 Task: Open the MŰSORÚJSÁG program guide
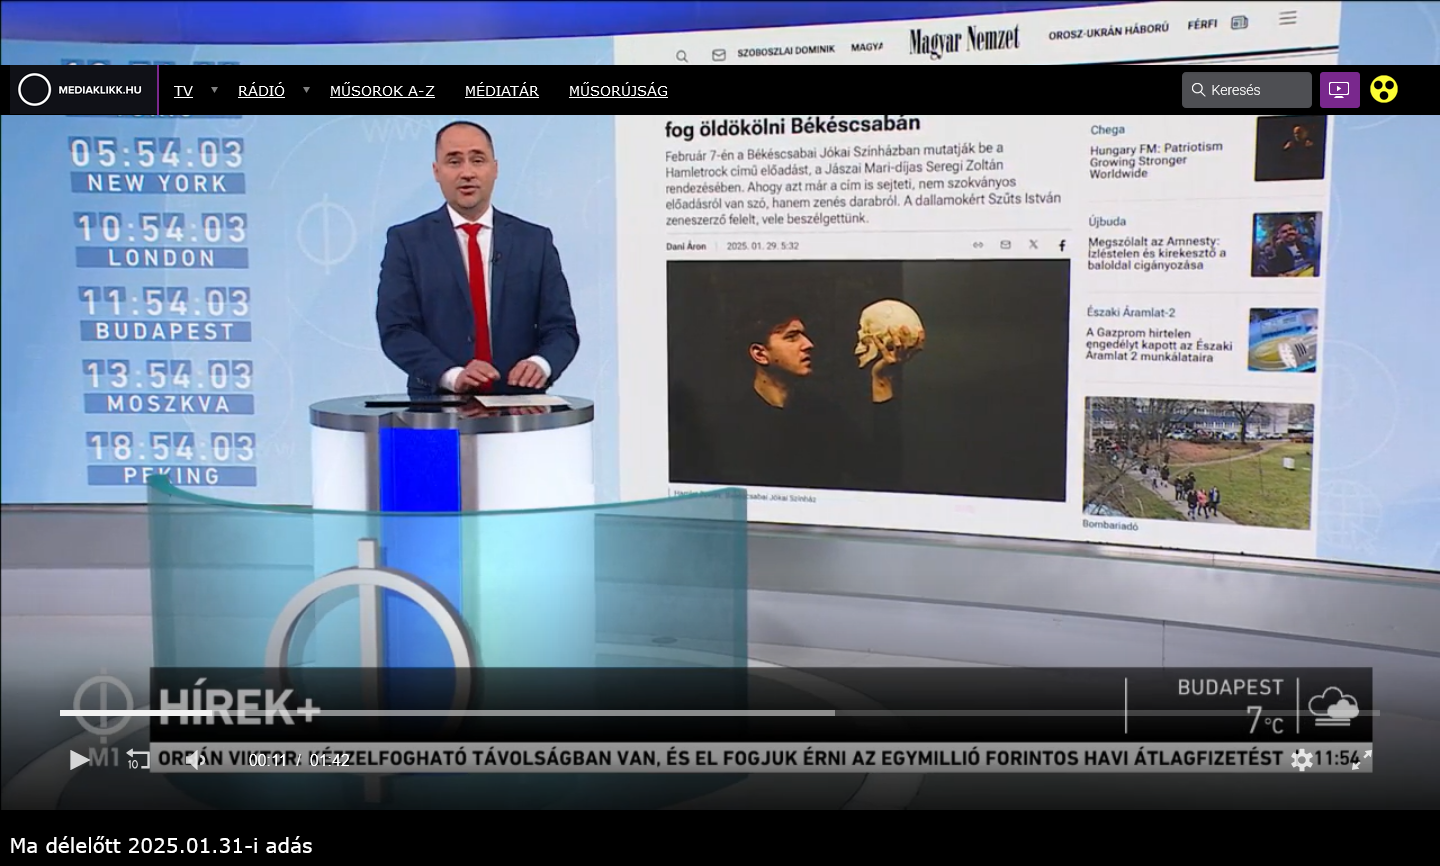coord(618,91)
